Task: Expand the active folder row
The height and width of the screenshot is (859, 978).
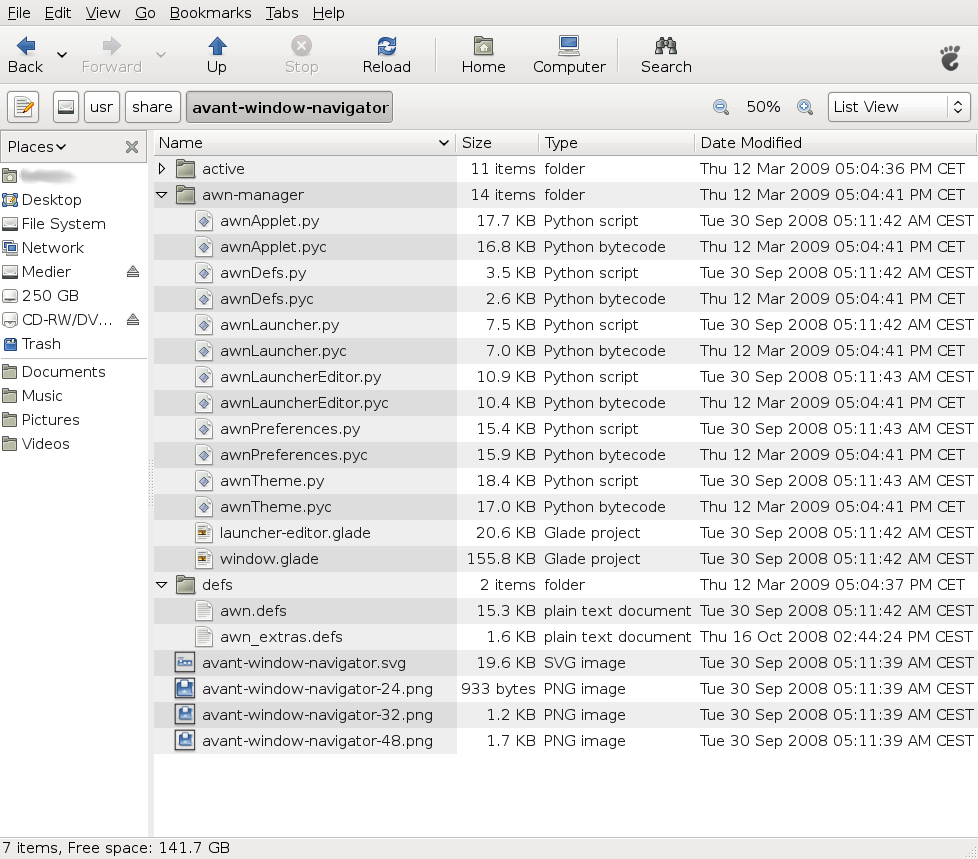Action: pyautogui.click(x=162, y=168)
